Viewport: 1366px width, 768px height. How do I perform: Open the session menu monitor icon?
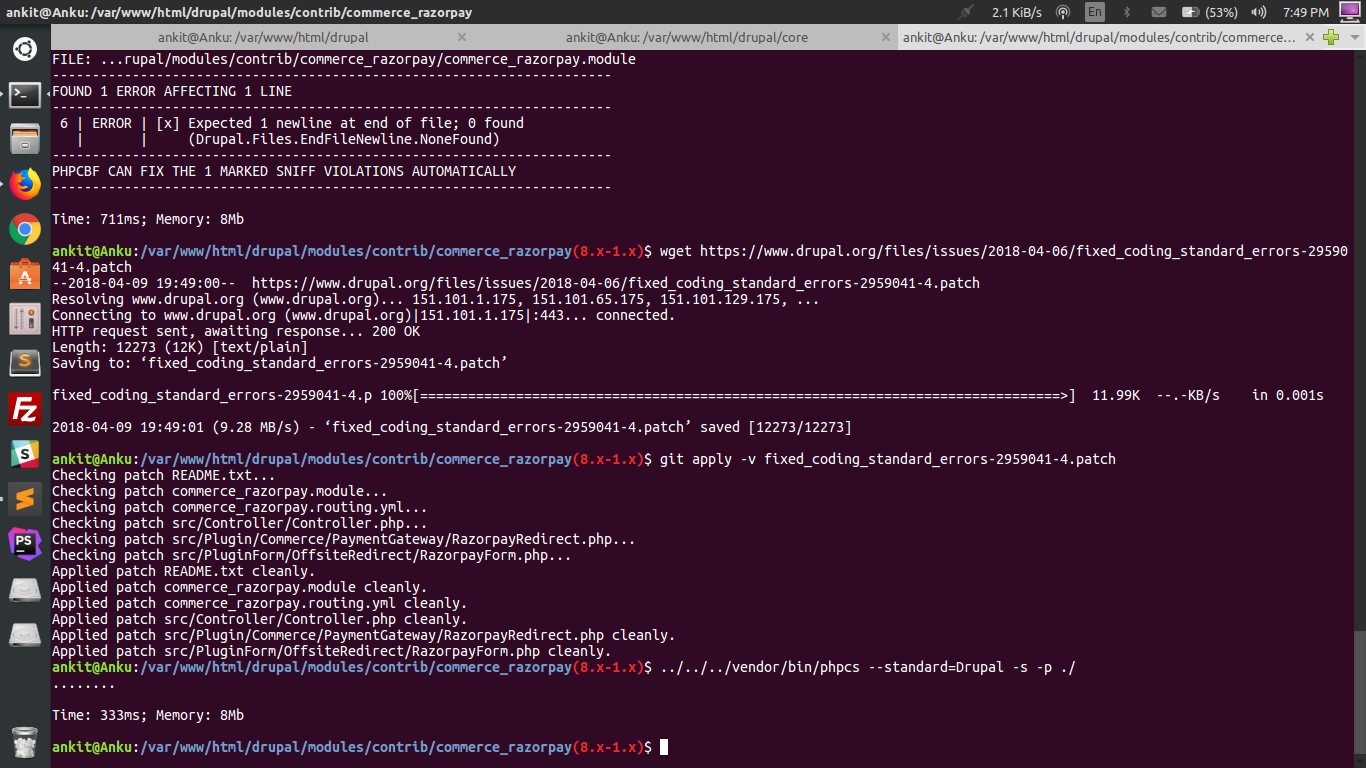point(1349,12)
